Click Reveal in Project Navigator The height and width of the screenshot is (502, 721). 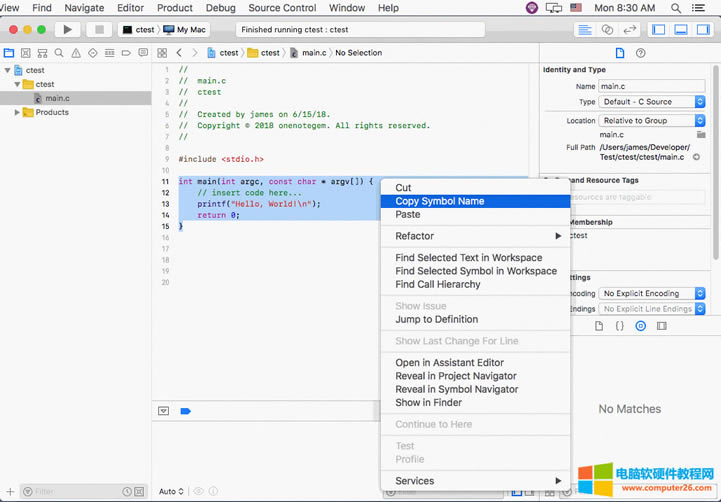(456, 376)
